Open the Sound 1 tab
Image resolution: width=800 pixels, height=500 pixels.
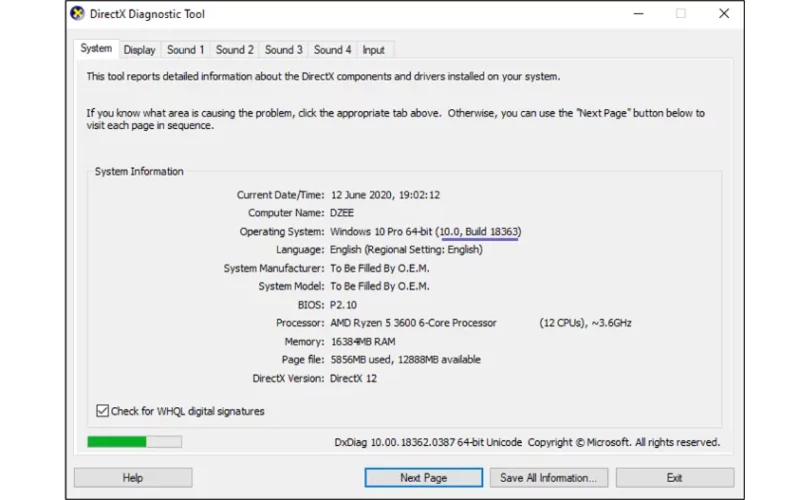[185, 50]
